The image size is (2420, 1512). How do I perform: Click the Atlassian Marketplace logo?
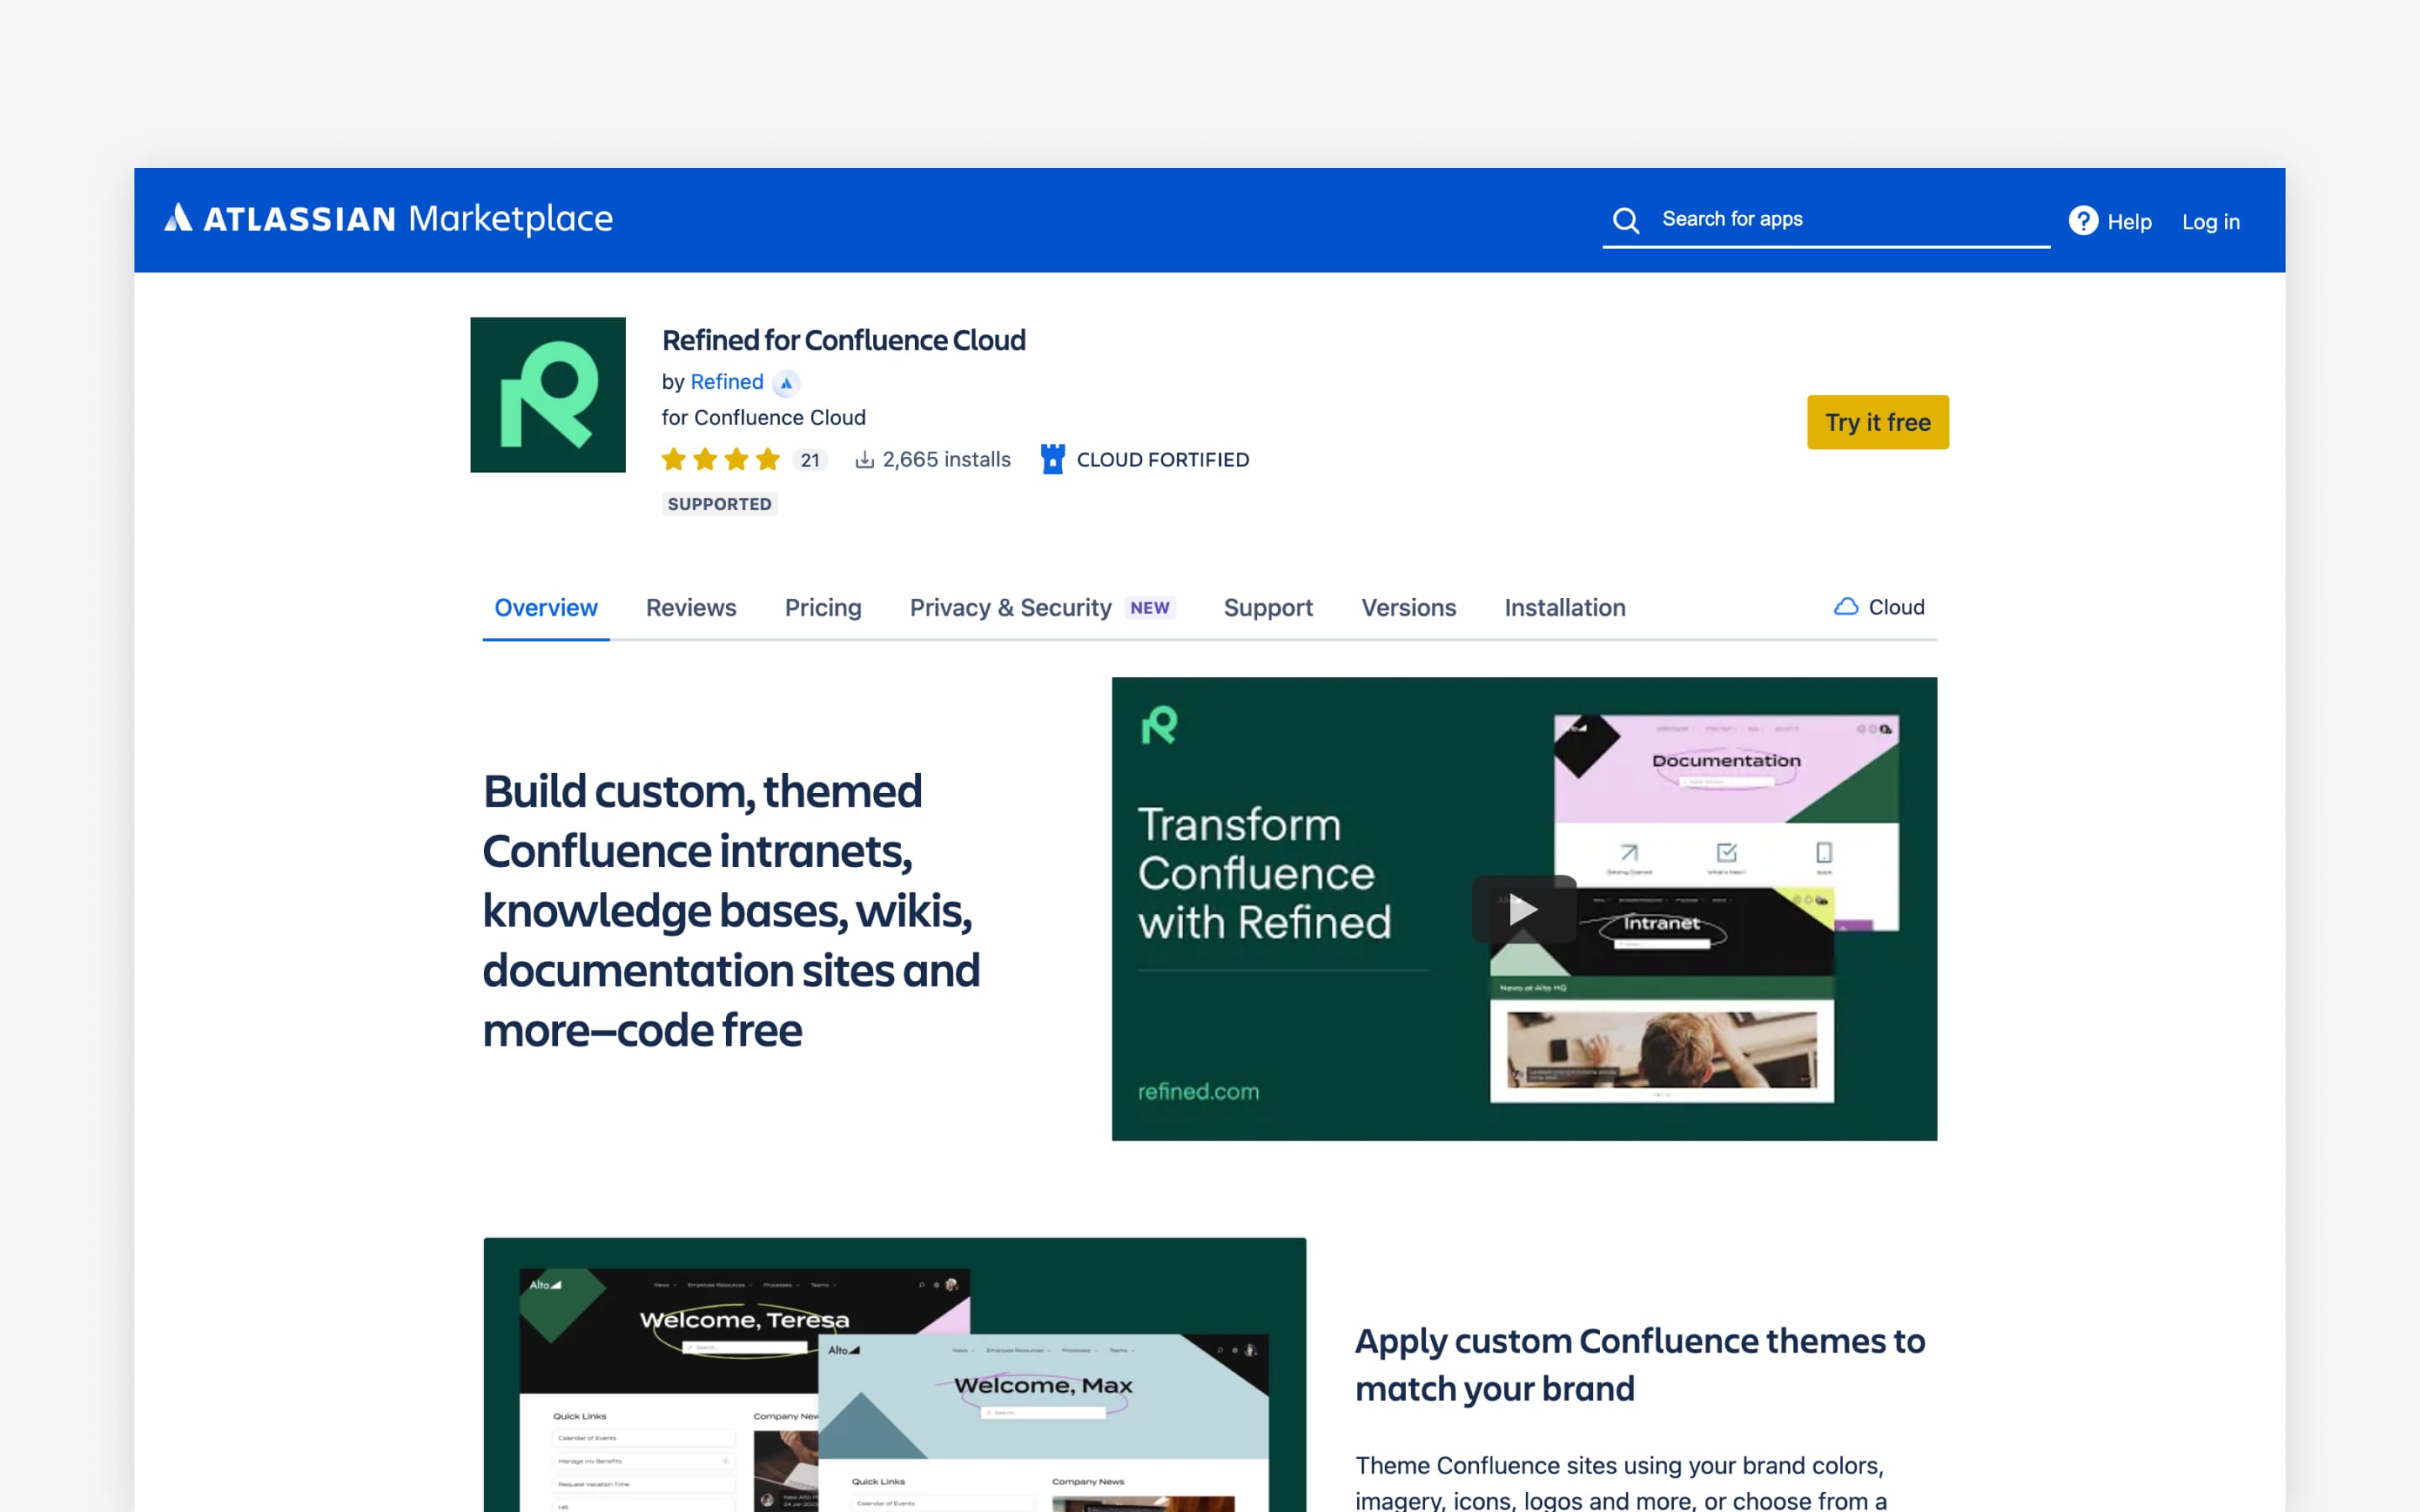389,220
